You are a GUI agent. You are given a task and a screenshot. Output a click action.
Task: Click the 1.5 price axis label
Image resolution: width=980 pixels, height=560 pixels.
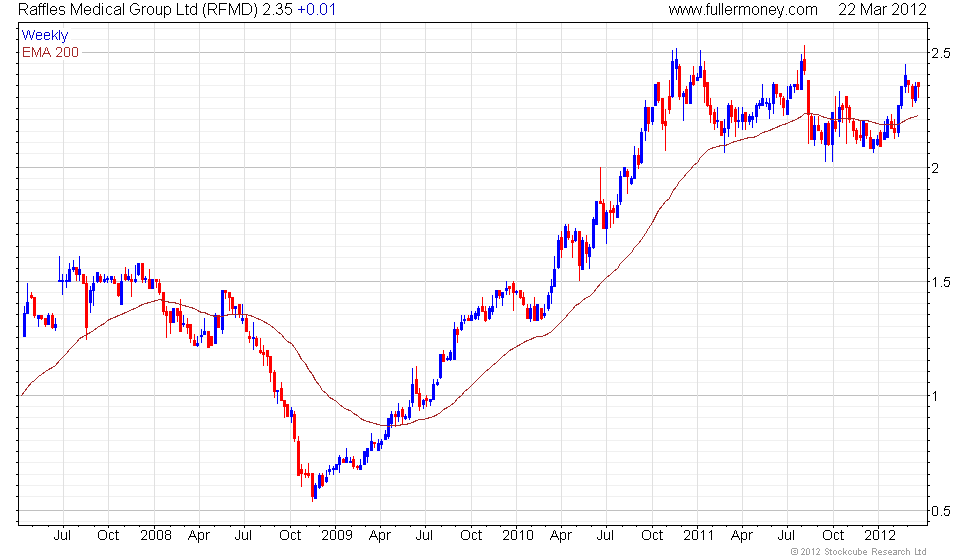point(941,282)
